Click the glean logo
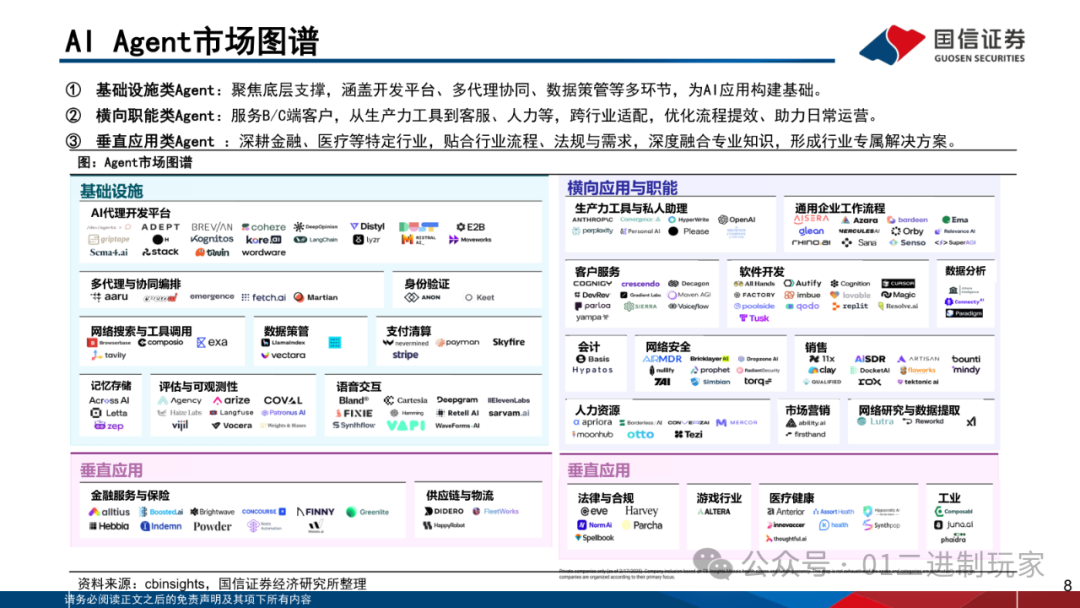1080x608 pixels. 811,231
